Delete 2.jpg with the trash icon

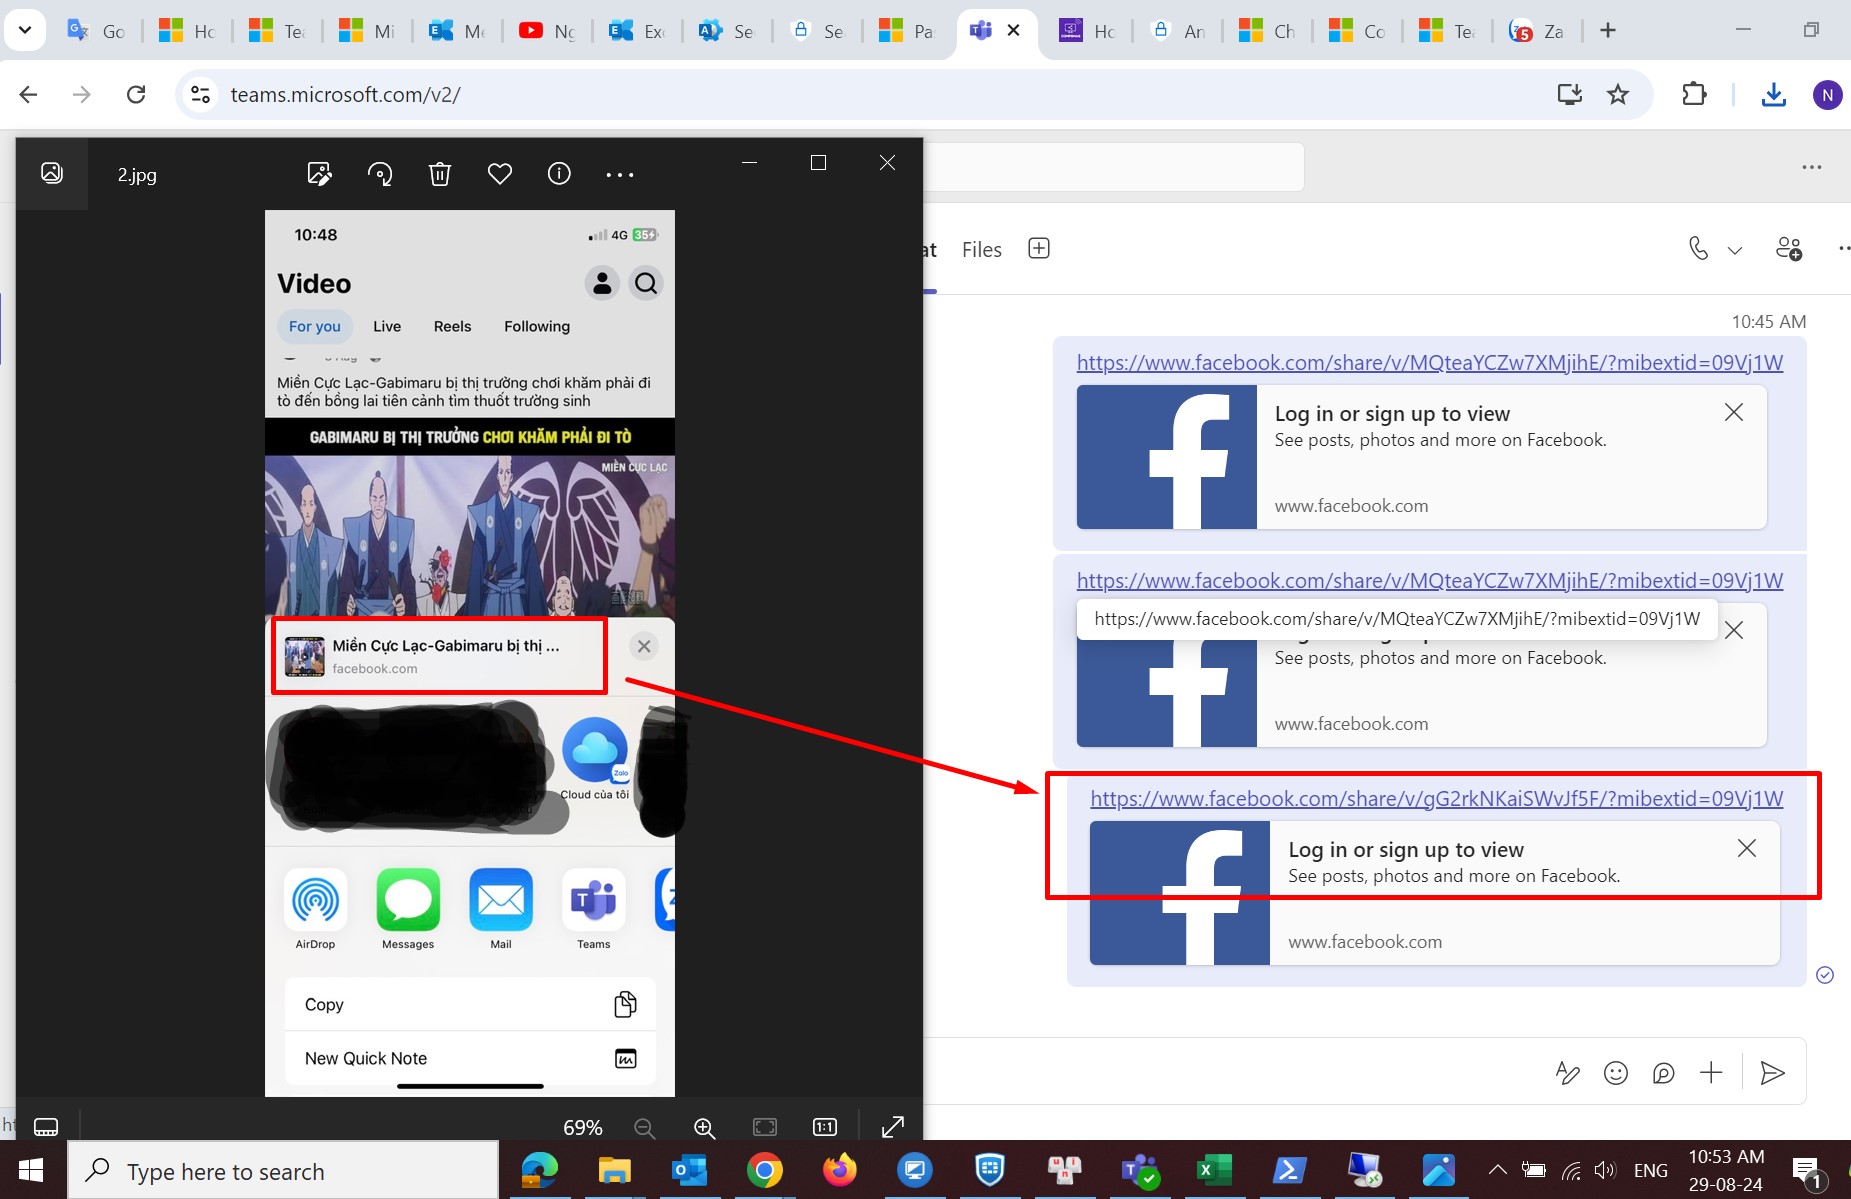point(440,174)
